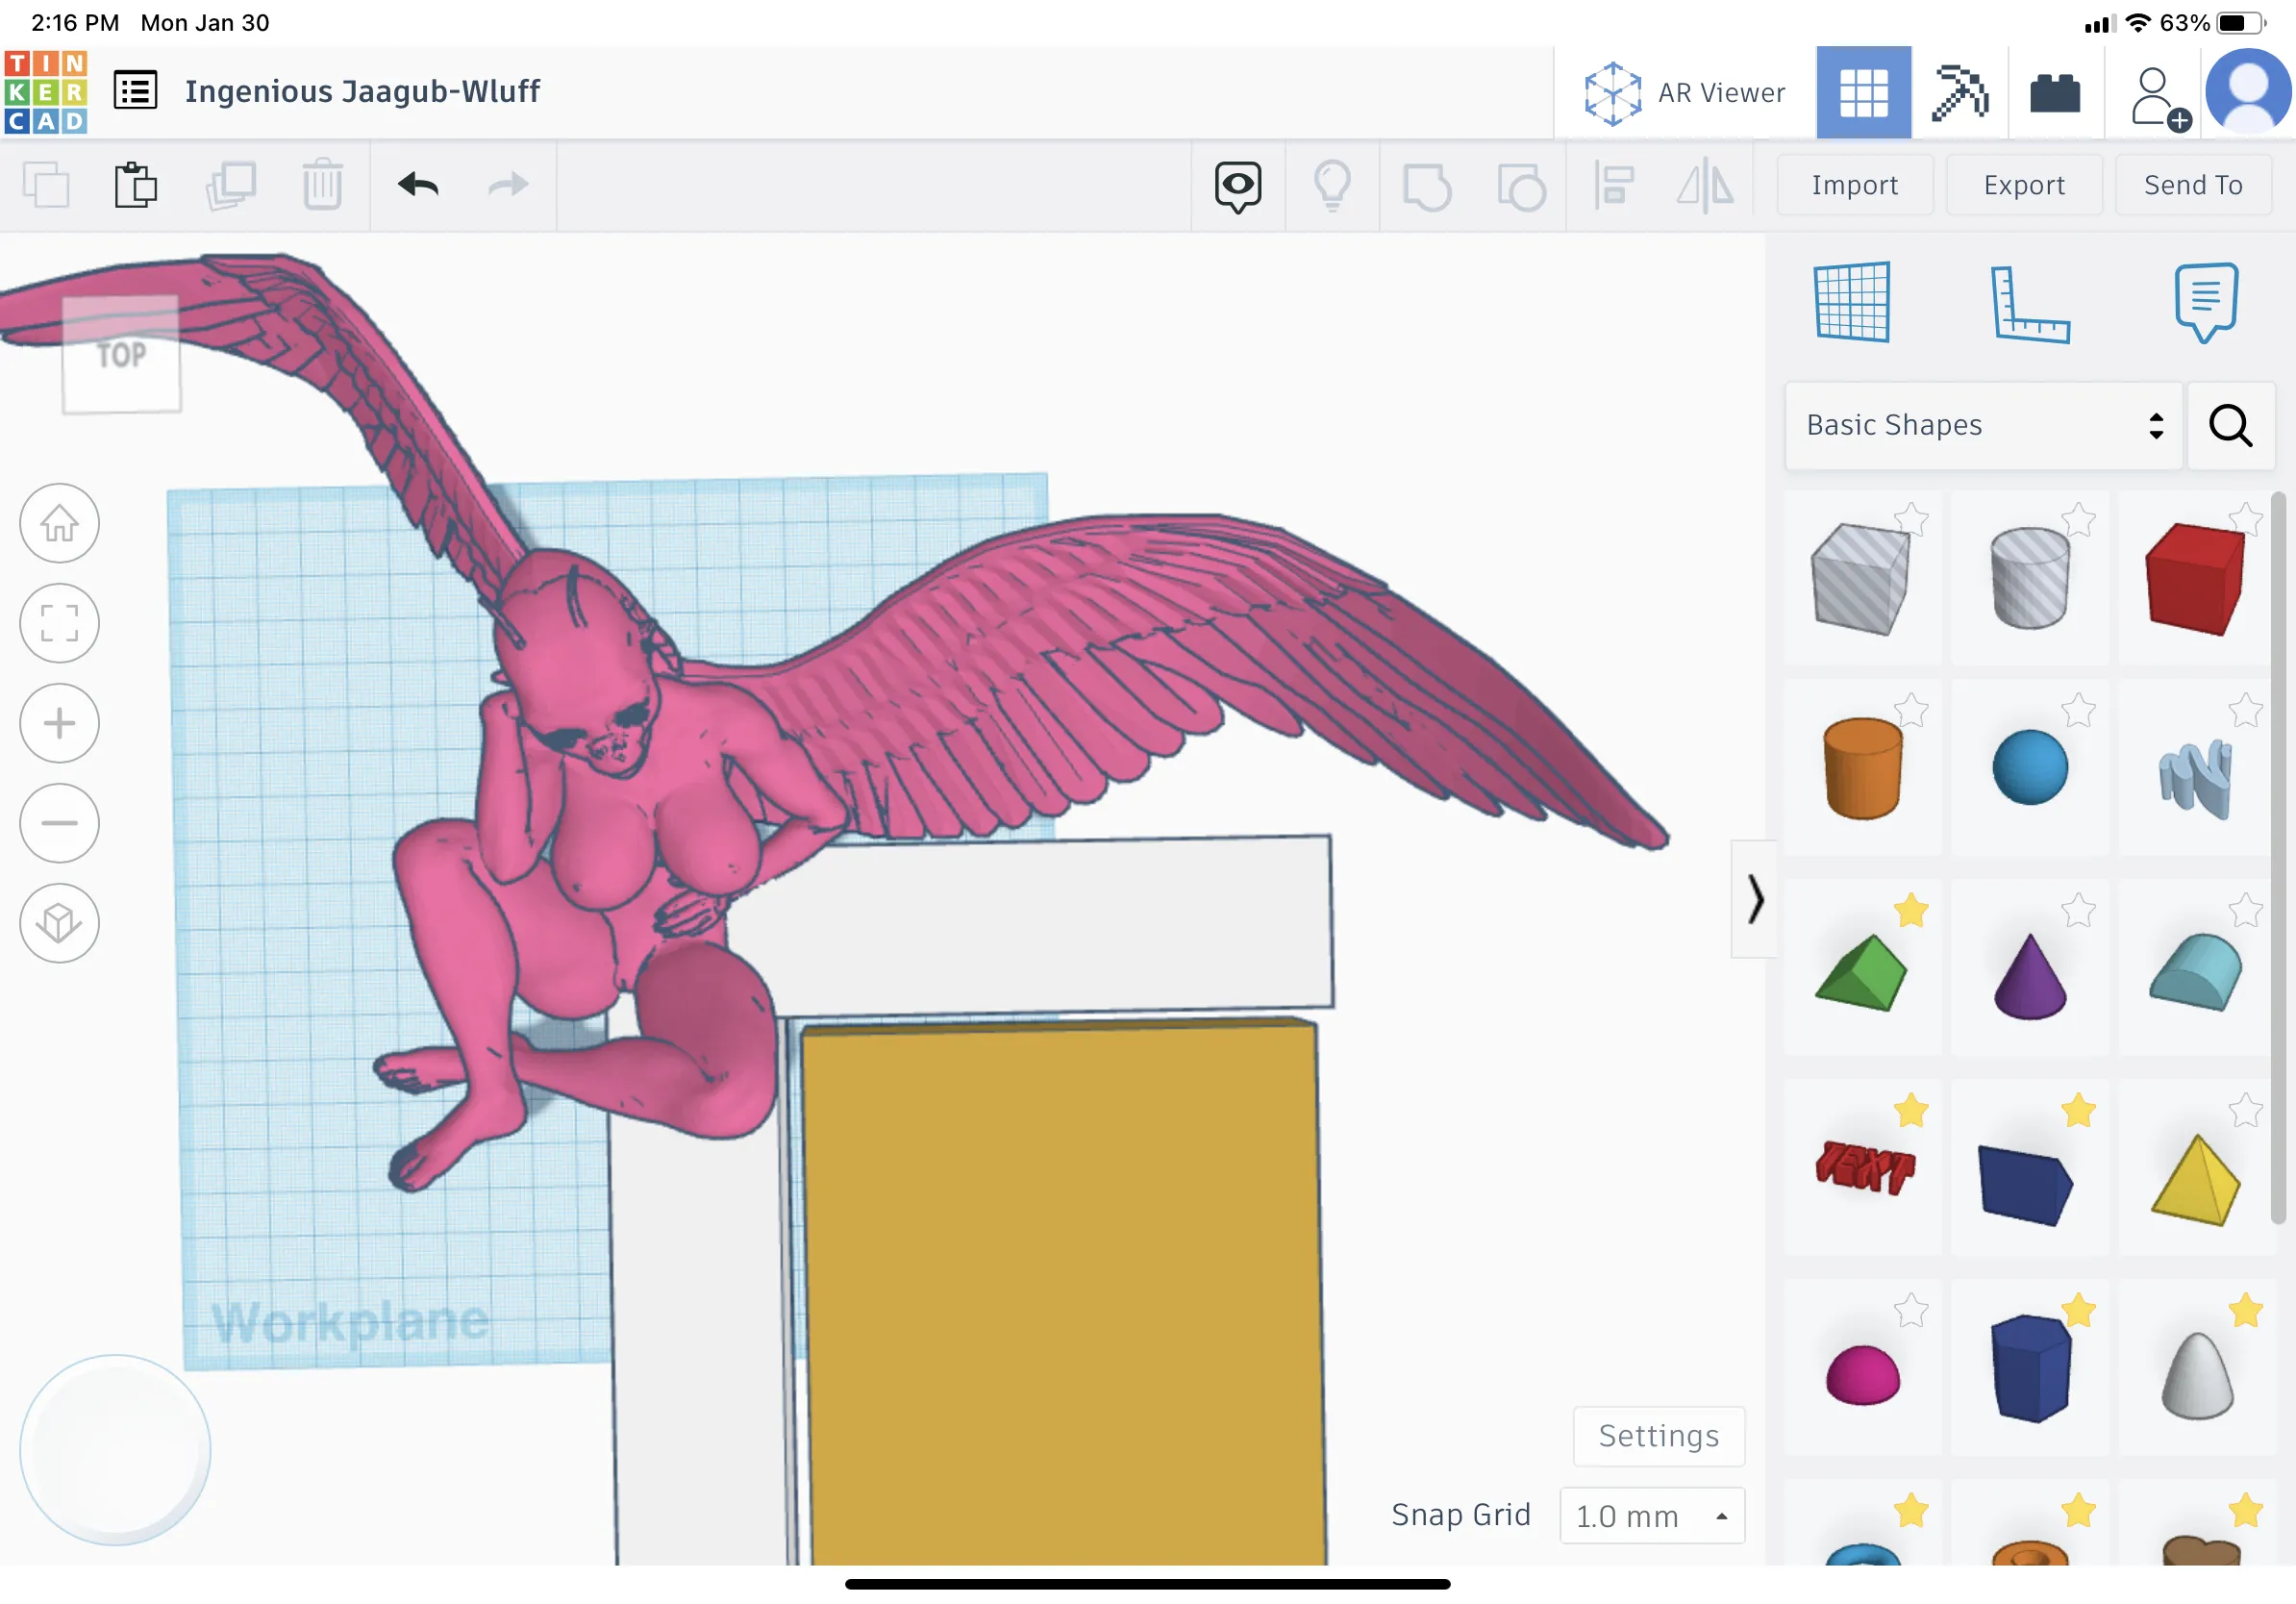Select the orange Cylinder shape
This screenshot has width=2296, height=1604.
[x=1862, y=768]
